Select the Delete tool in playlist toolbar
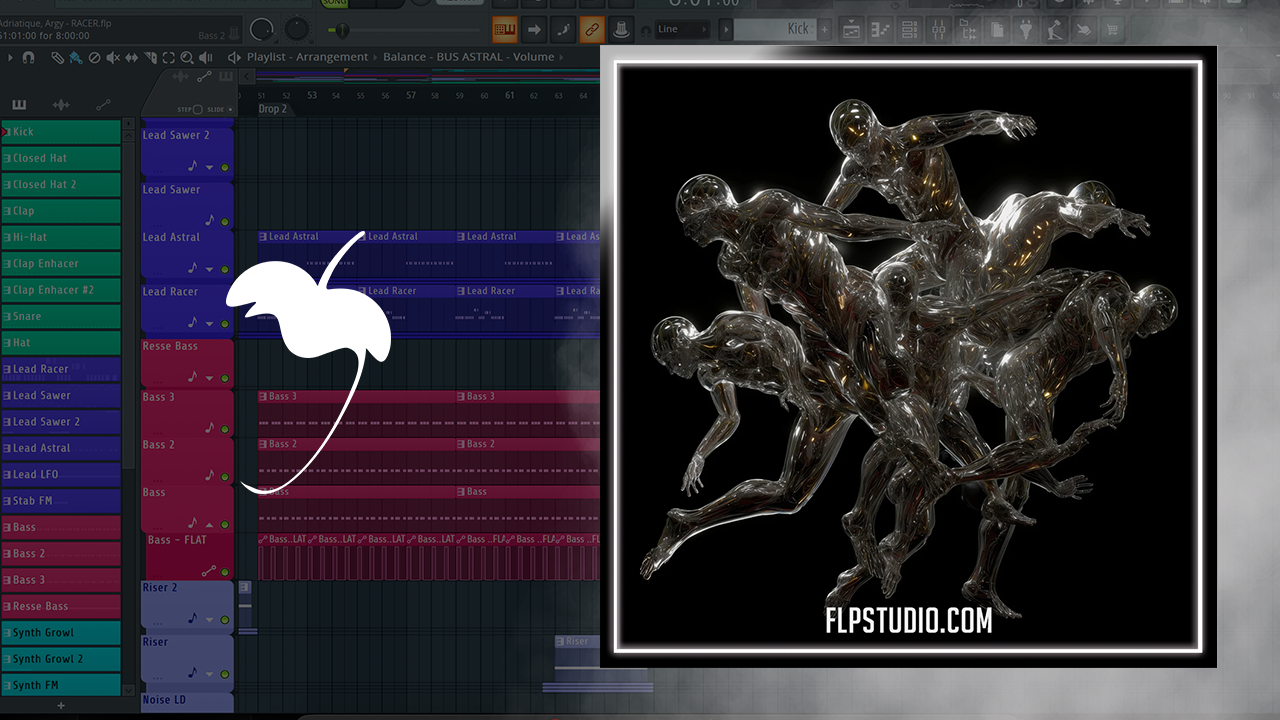This screenshot has height=720, width=1280. coord(94,57)
